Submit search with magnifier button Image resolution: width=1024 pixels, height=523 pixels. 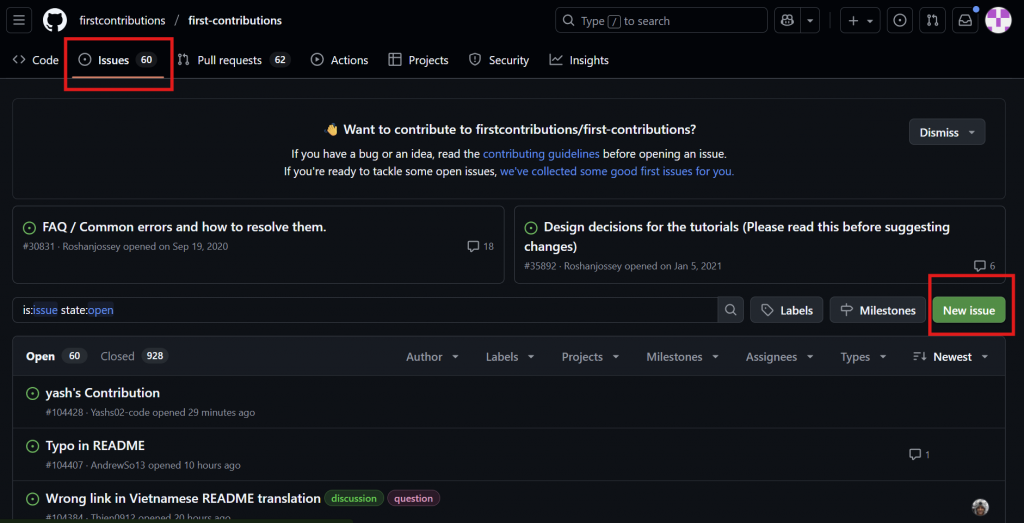pyautogui.click(x=731, y=310)
